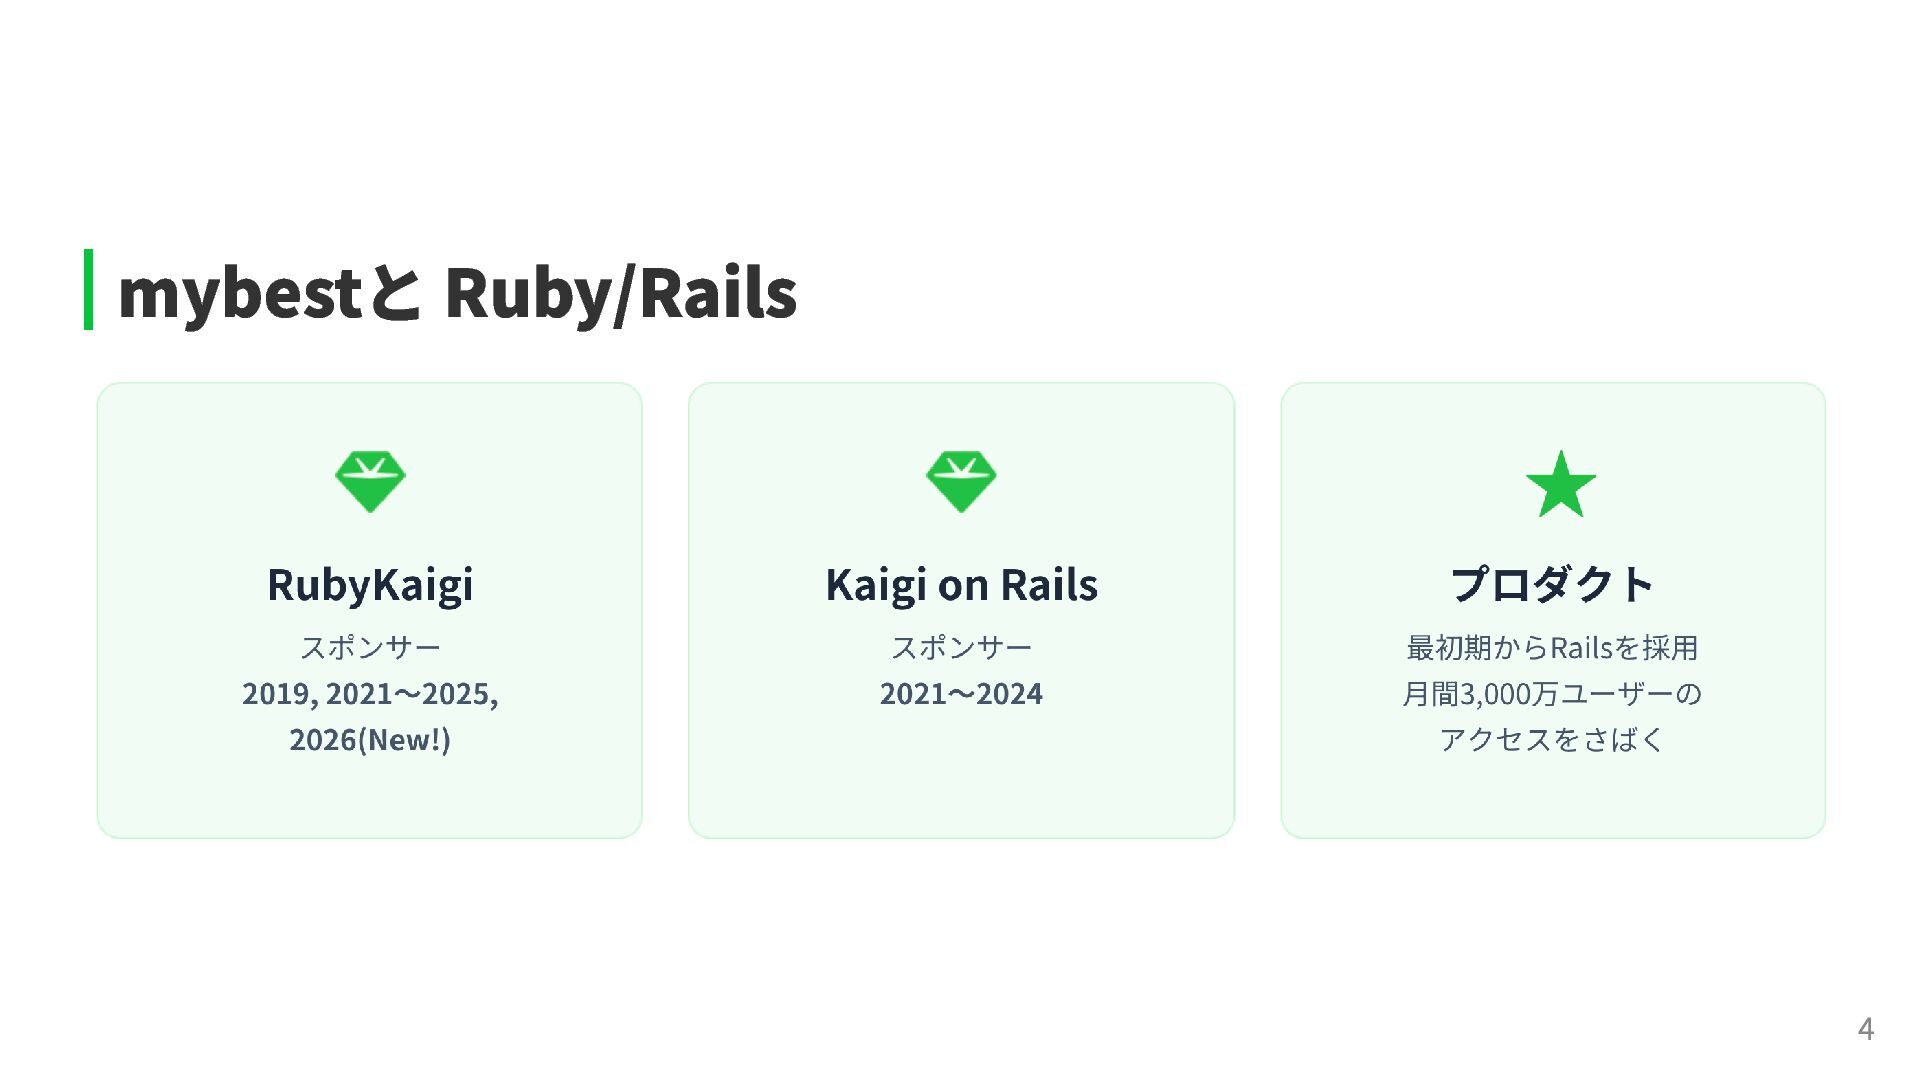Click the slide page number 4
Image resolution: width=1920 pixels, height=1080 pixels.
click(1865, 1029)
